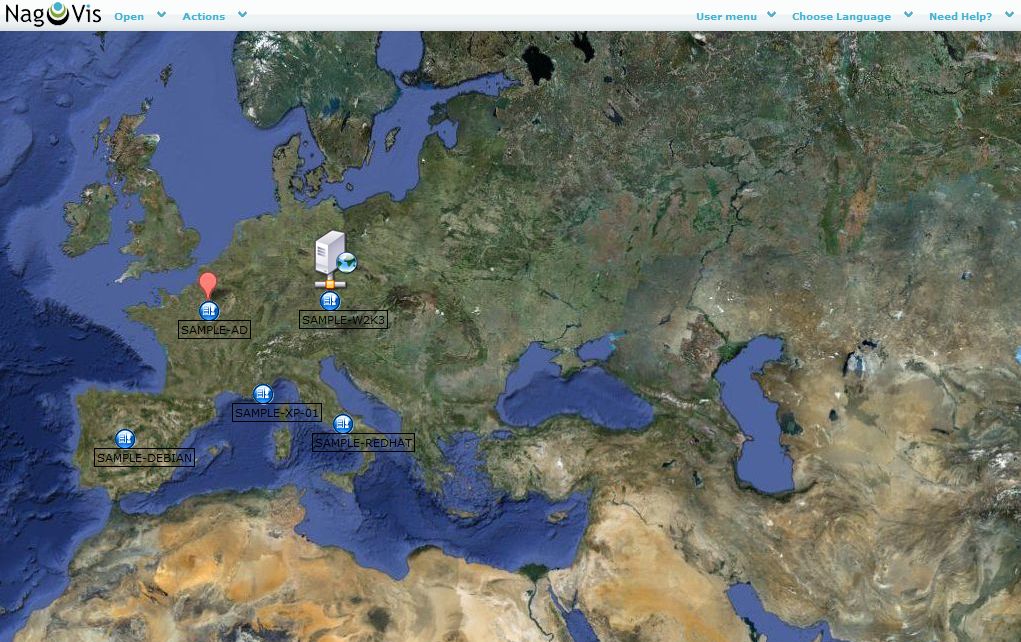Click the SAMPLE-REDHAT host status icon
The width and height of the screenshot is (1021, 642).
pos(343,424)
